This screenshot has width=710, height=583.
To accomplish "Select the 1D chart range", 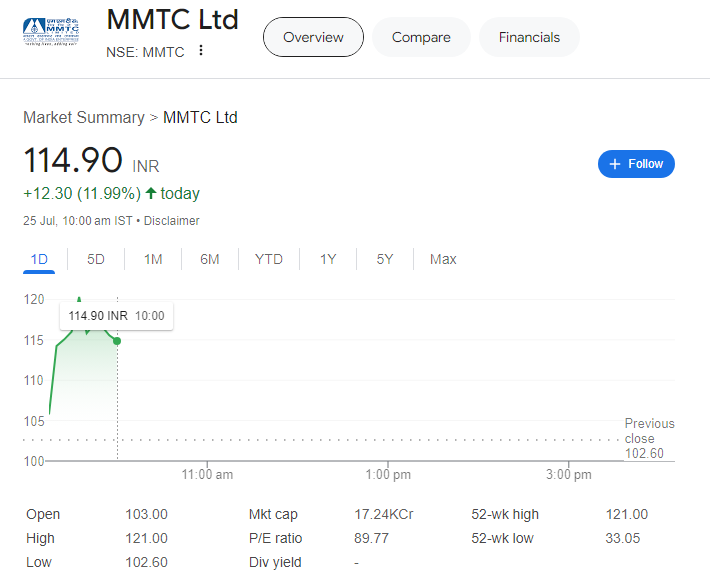I will coord(39,259).
